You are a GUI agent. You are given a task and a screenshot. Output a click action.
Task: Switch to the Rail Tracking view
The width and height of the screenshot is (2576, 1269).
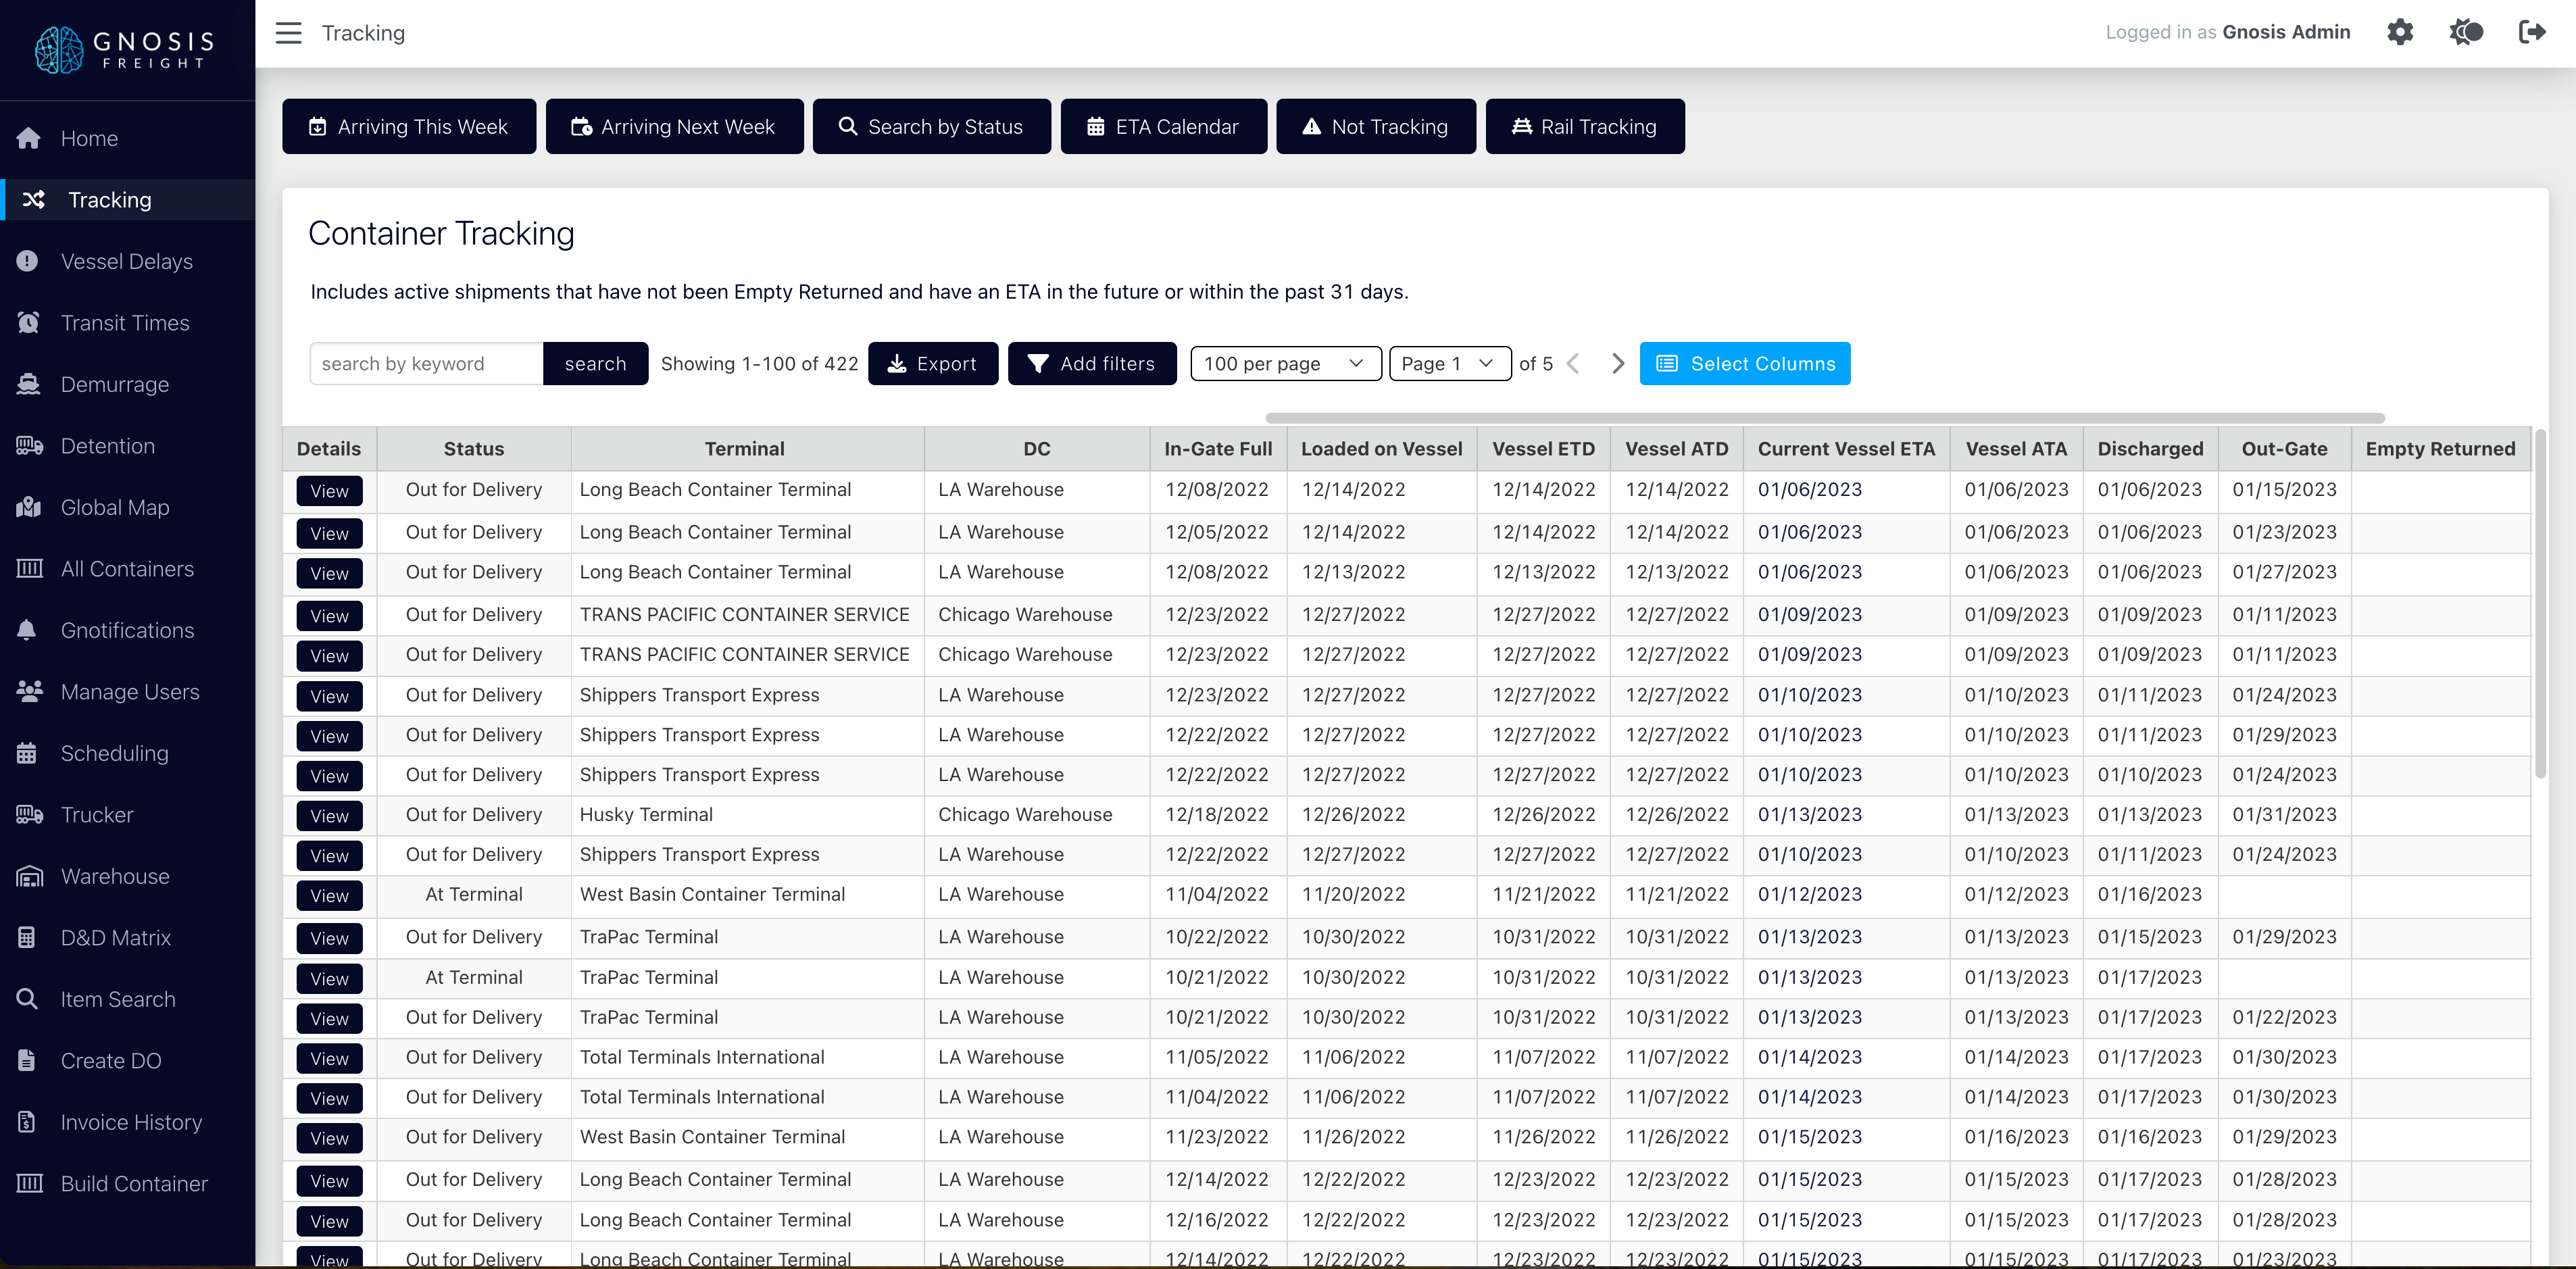coord(1584,127)
